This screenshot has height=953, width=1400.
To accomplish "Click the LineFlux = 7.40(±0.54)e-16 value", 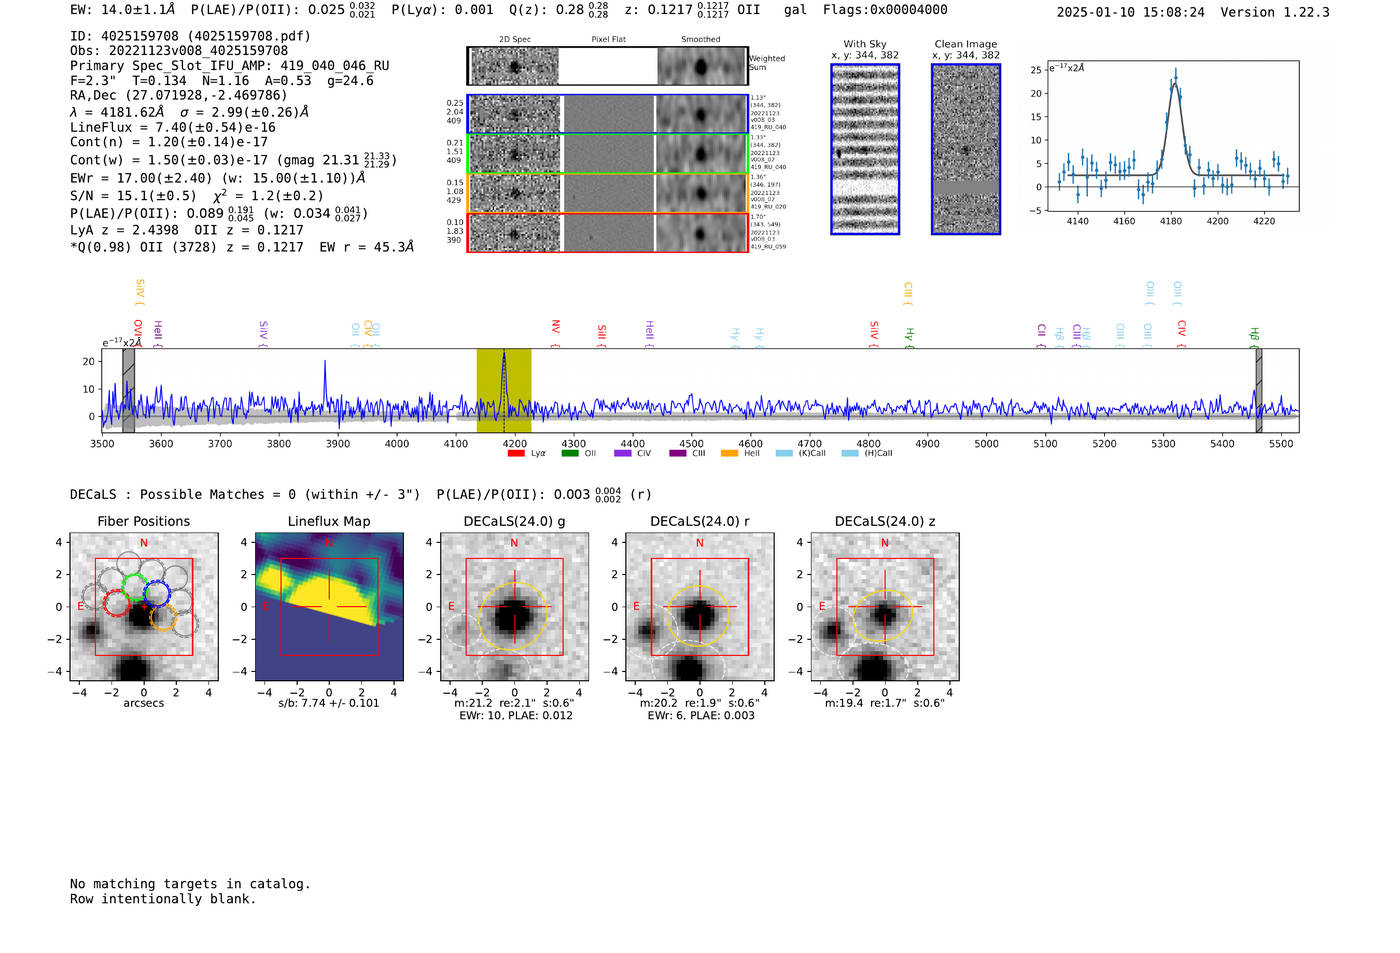I will (x=173, y=127).
